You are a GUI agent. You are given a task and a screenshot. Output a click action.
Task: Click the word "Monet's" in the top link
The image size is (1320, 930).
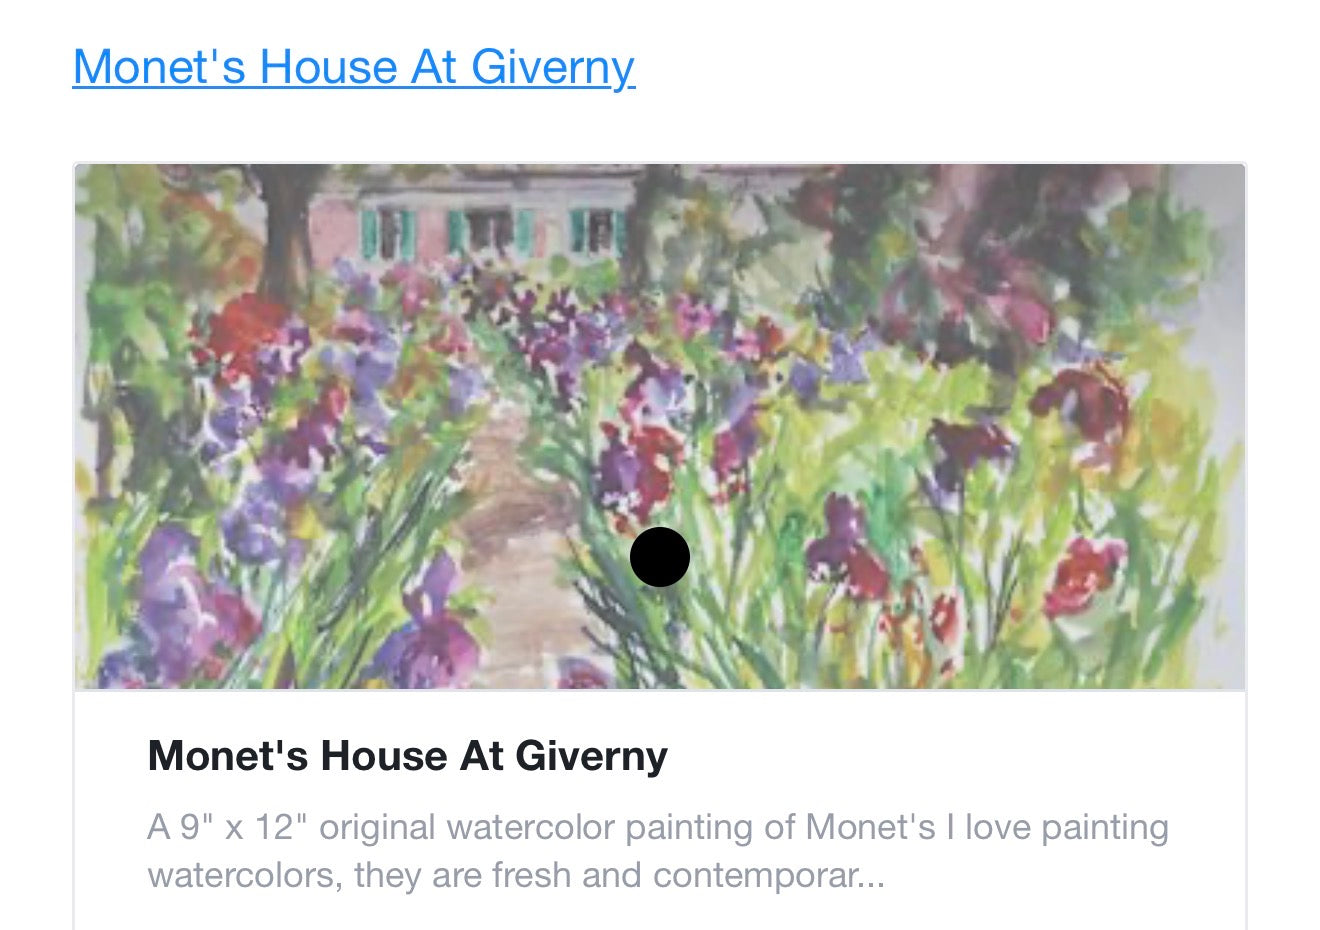pos(159,68)
